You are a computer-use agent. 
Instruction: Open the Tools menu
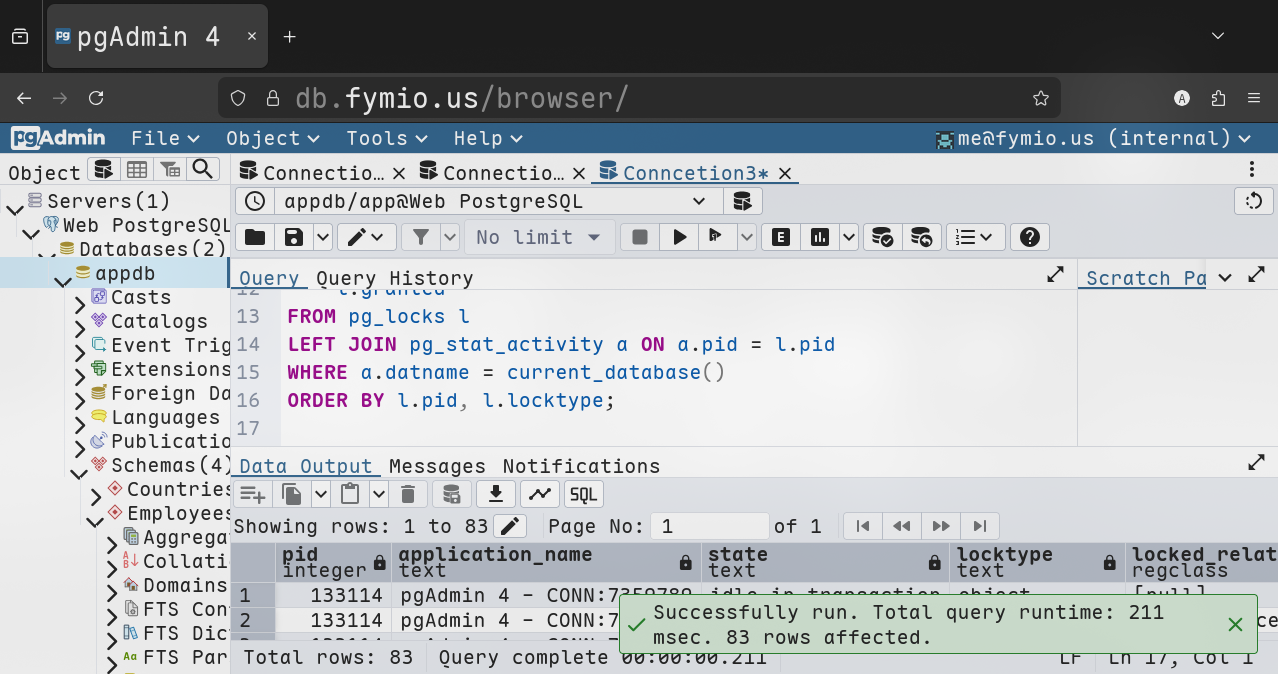point(386,138)
